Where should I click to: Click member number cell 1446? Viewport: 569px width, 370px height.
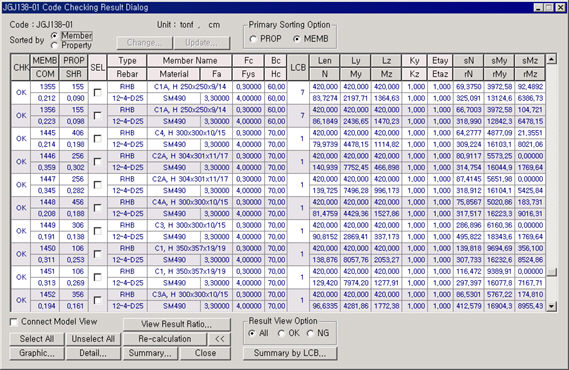pos(45,156)
